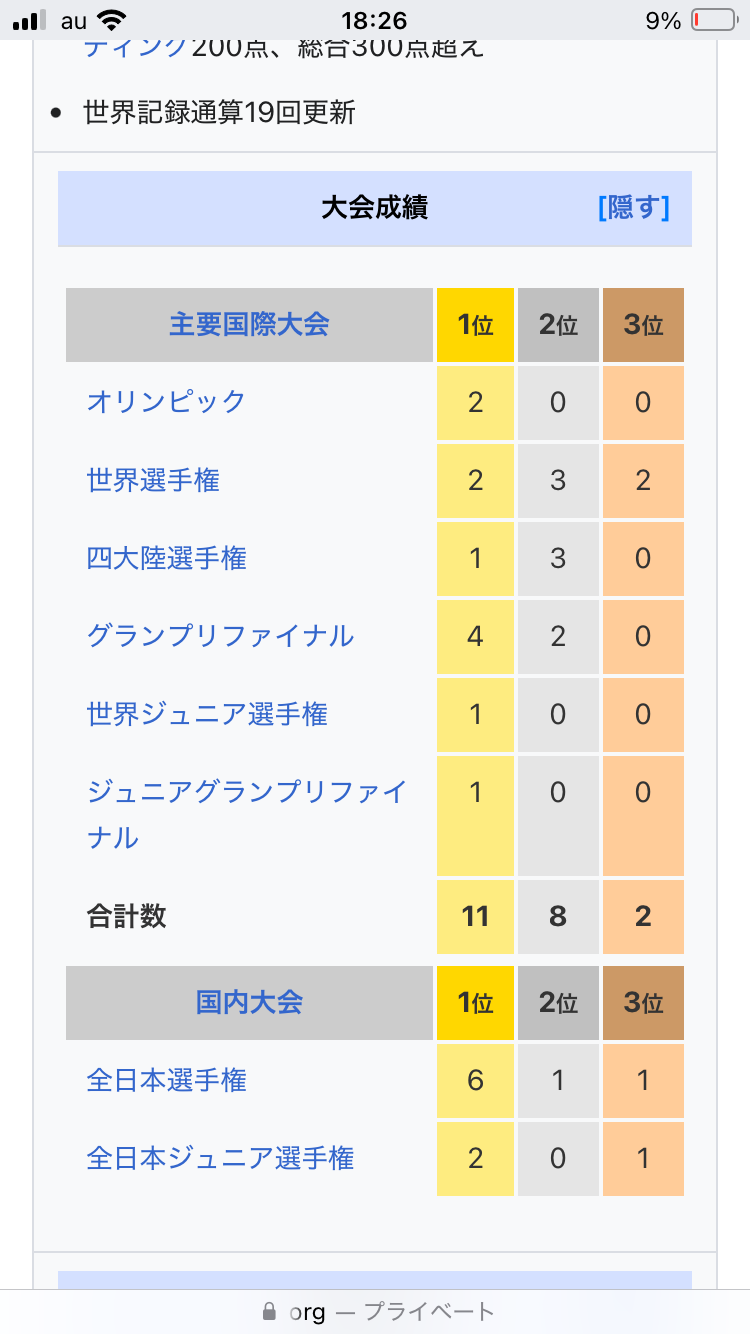Open the 全日本ジュニア選手権 link
This screenshot has height=1334, width=750.
(220, 1158)
